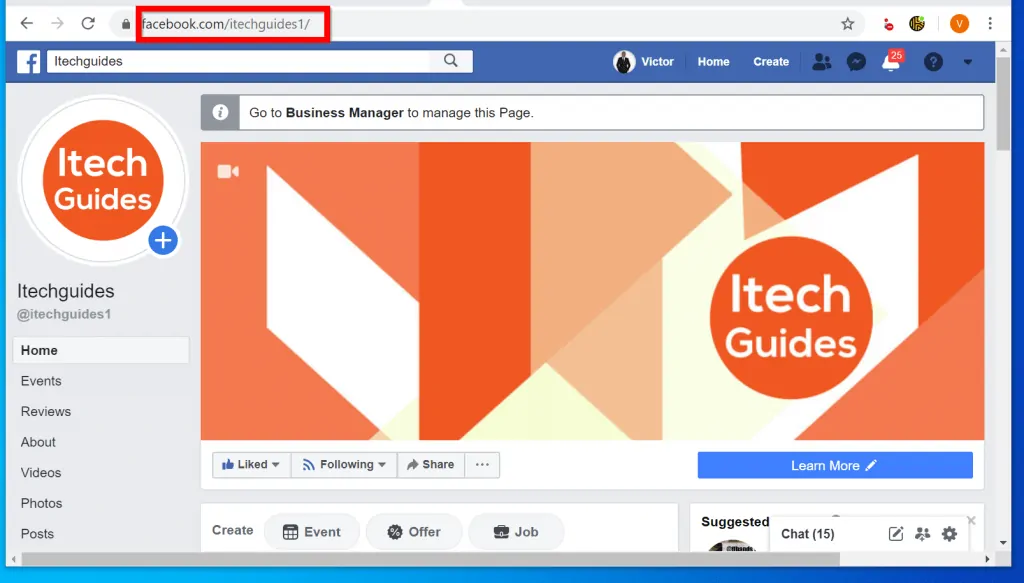Go back using the browser back arrow
1024x583 pixels.
click(x=27, y=24)
